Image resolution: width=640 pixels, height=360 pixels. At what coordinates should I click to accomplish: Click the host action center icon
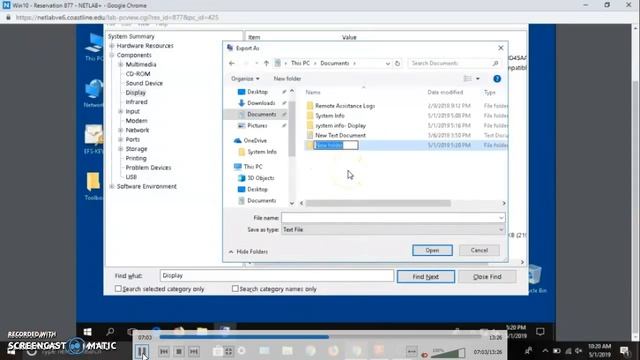(x=624, y=351)
